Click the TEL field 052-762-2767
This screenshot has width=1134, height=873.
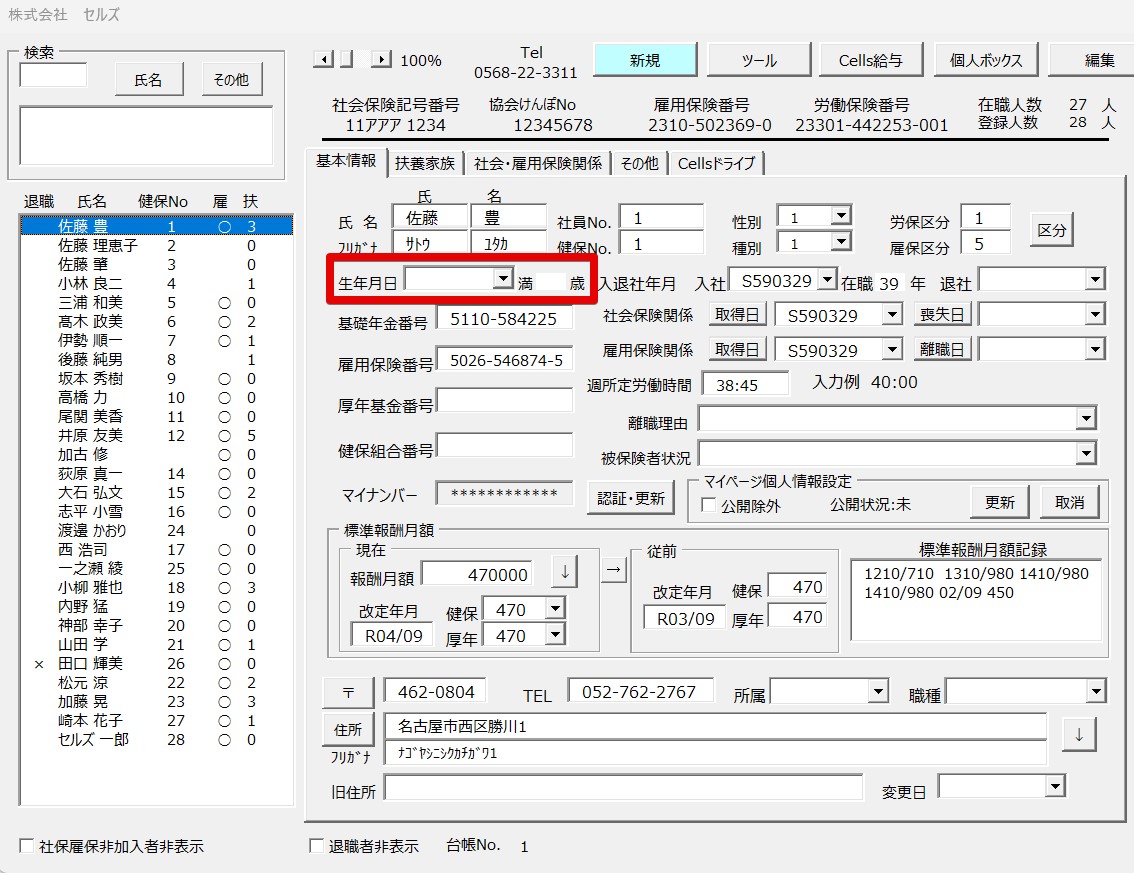pos(640,691)
